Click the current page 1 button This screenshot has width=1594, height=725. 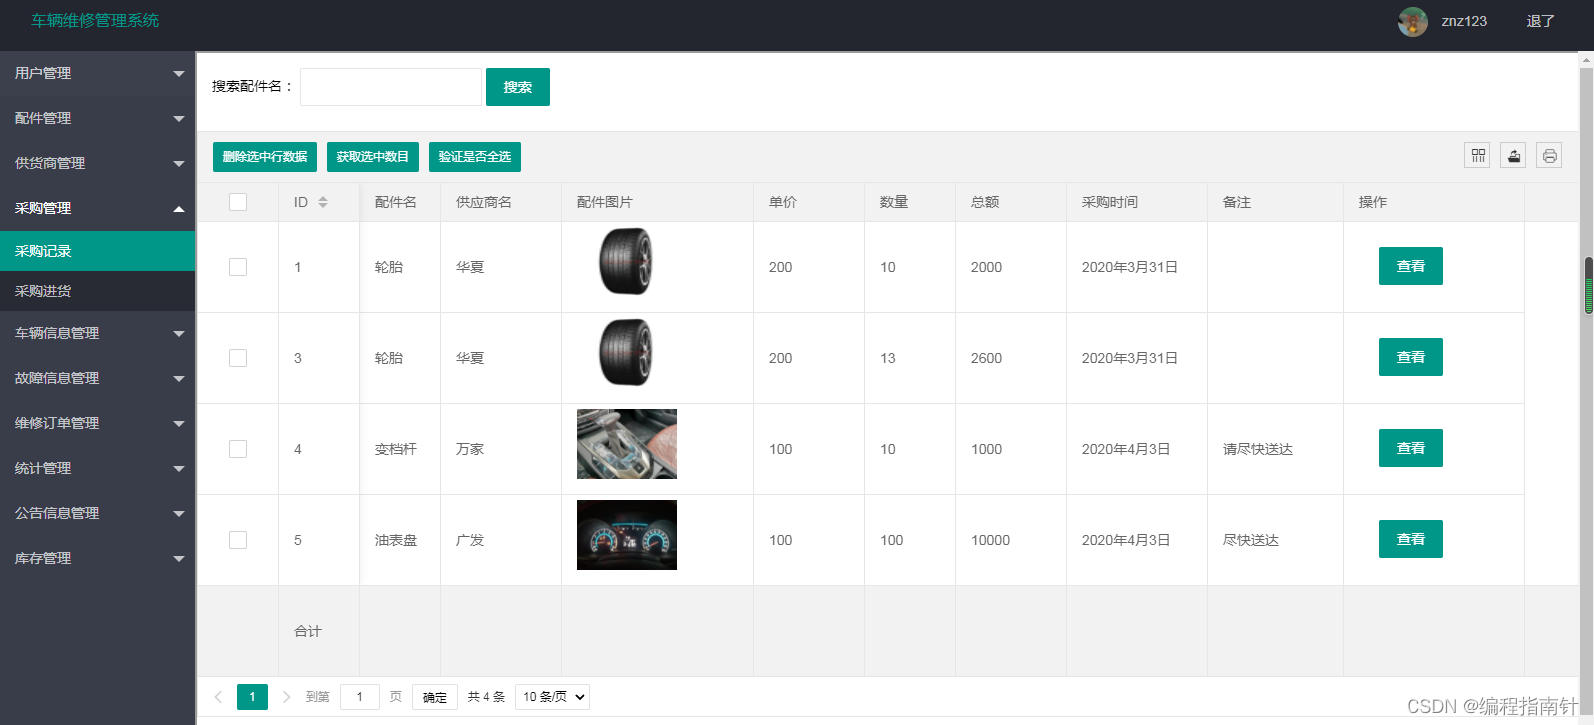coord(252,697)
